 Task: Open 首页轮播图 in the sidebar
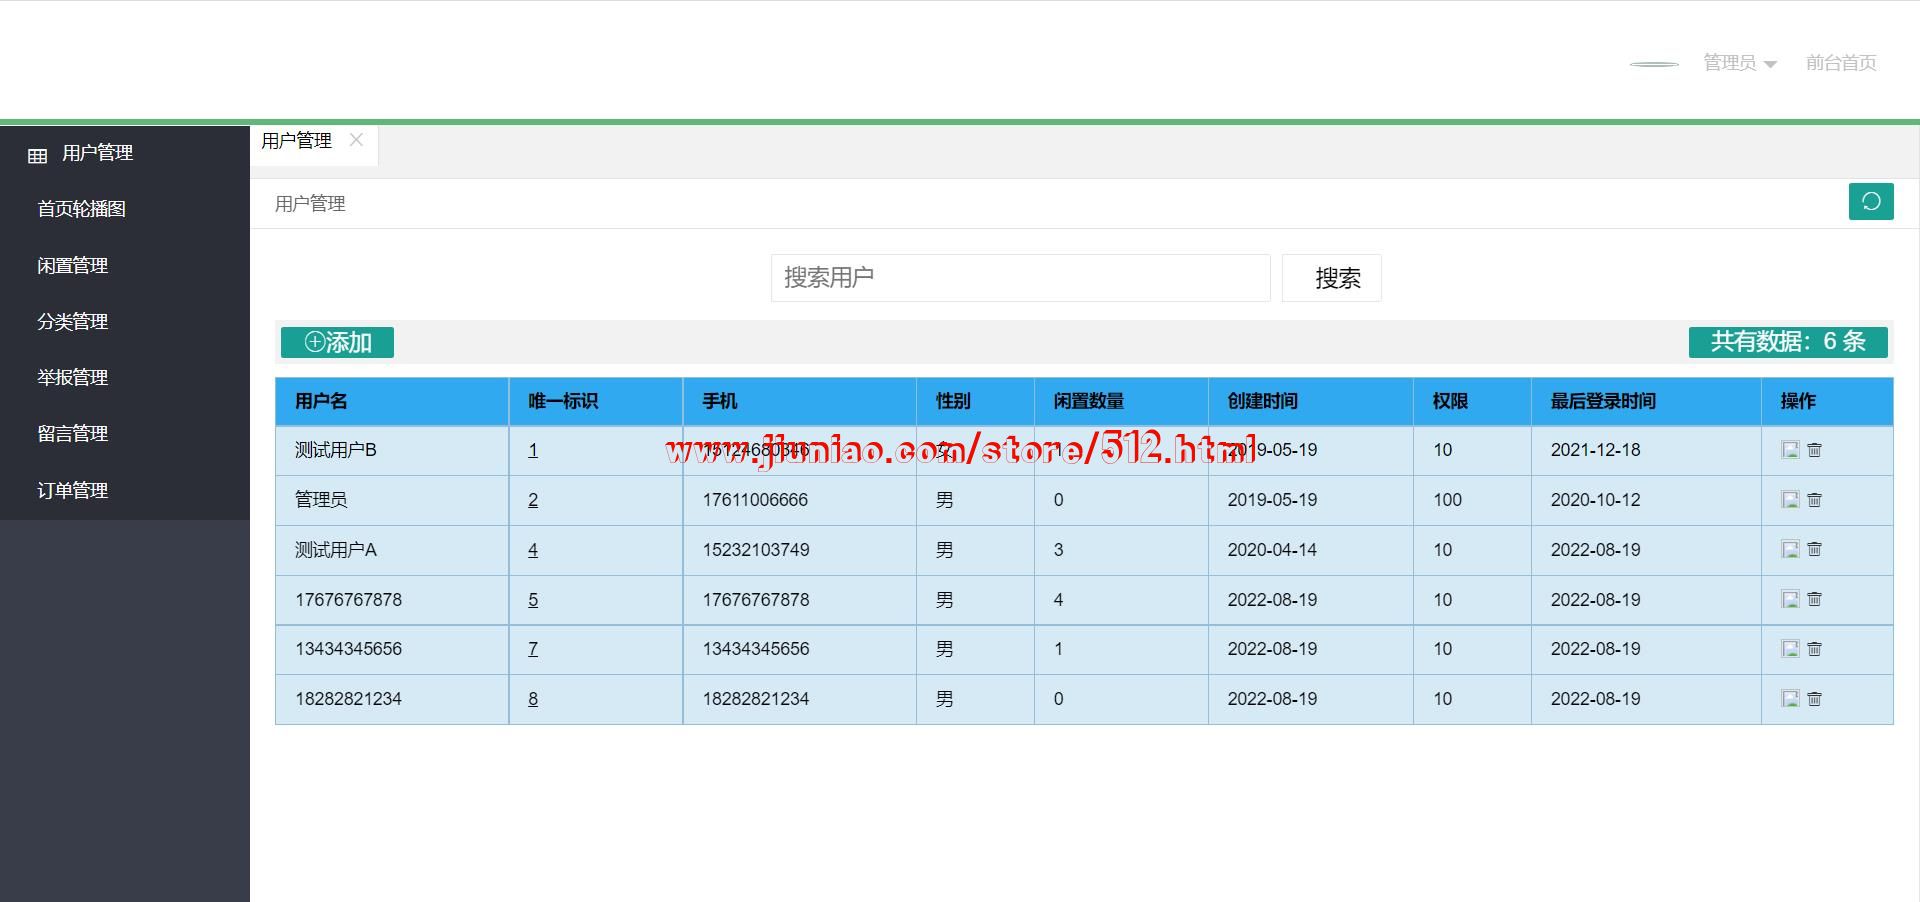coord(82,209)
